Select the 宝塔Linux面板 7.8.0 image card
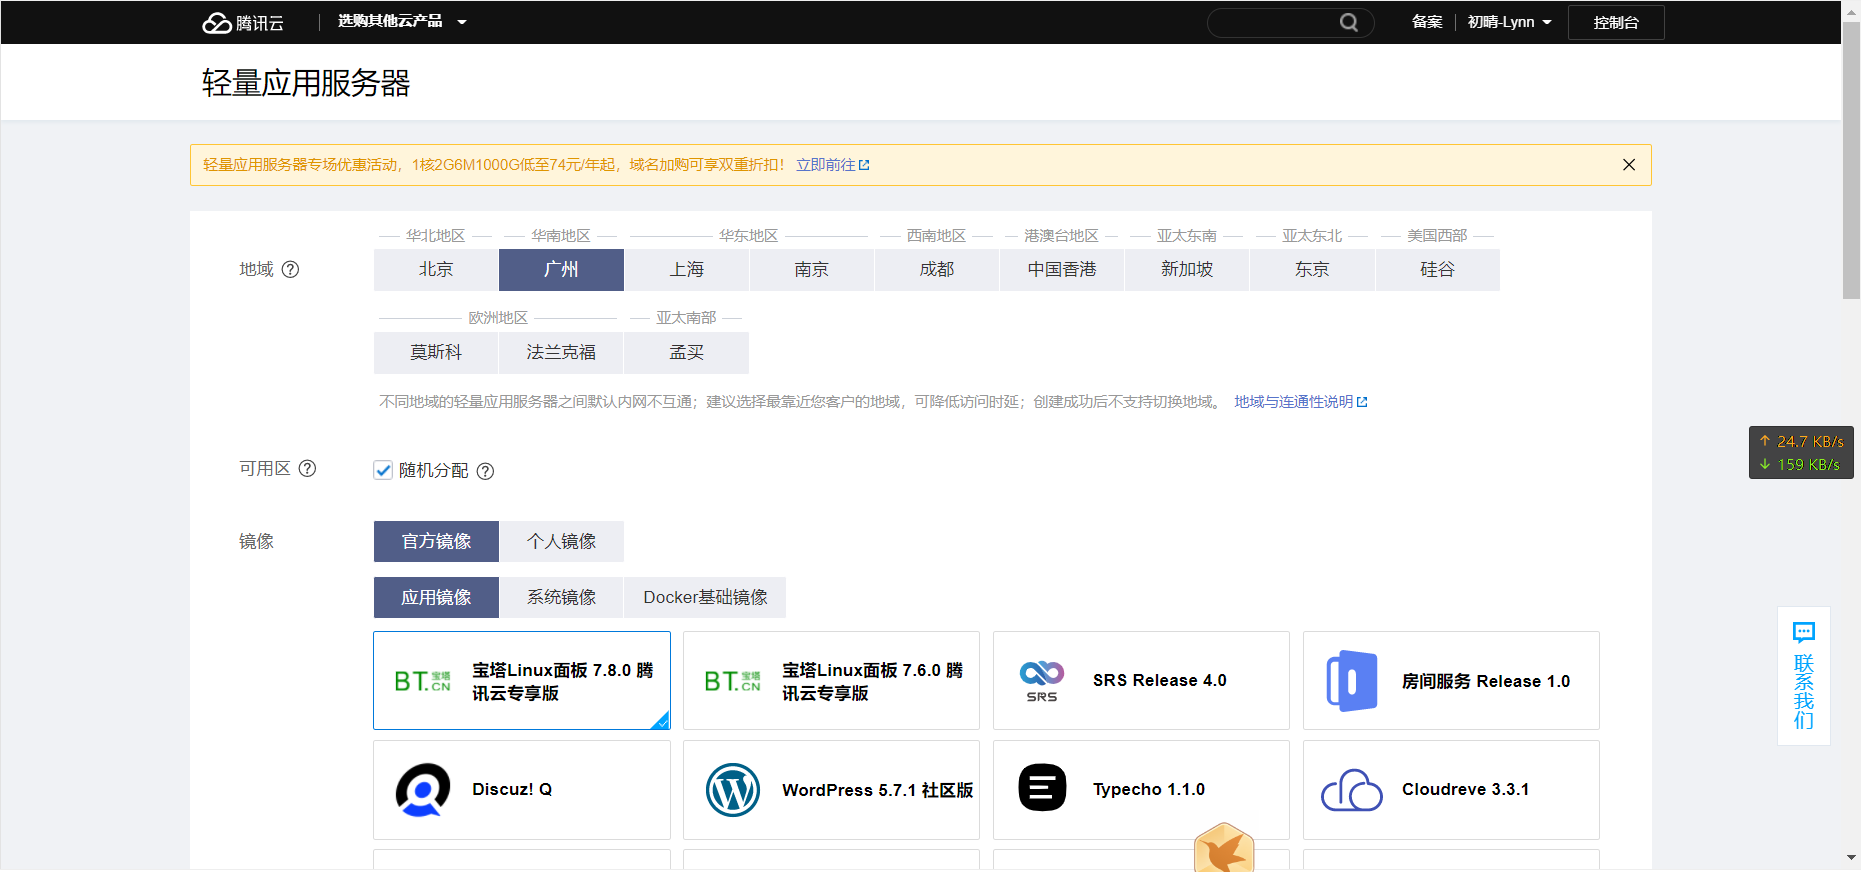 point(522,681)
